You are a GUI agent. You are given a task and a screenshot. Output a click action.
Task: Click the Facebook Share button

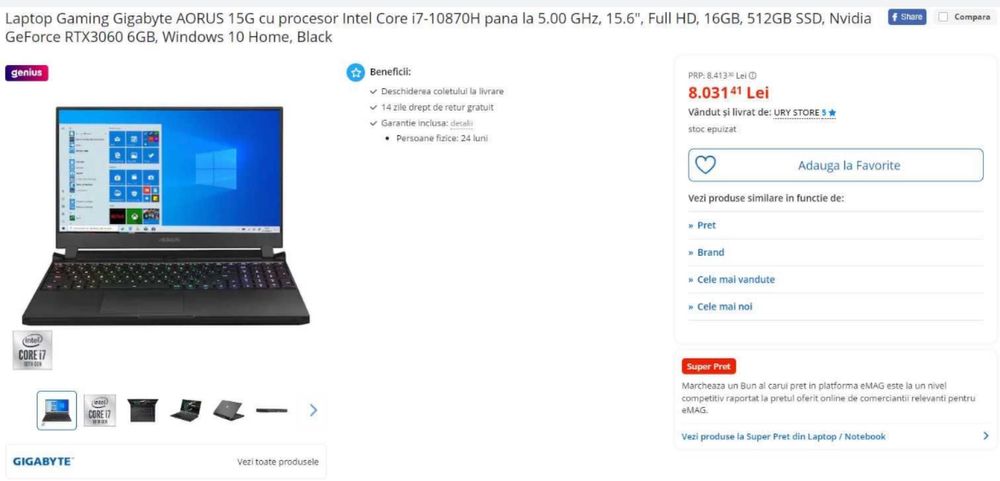point(907,17)
